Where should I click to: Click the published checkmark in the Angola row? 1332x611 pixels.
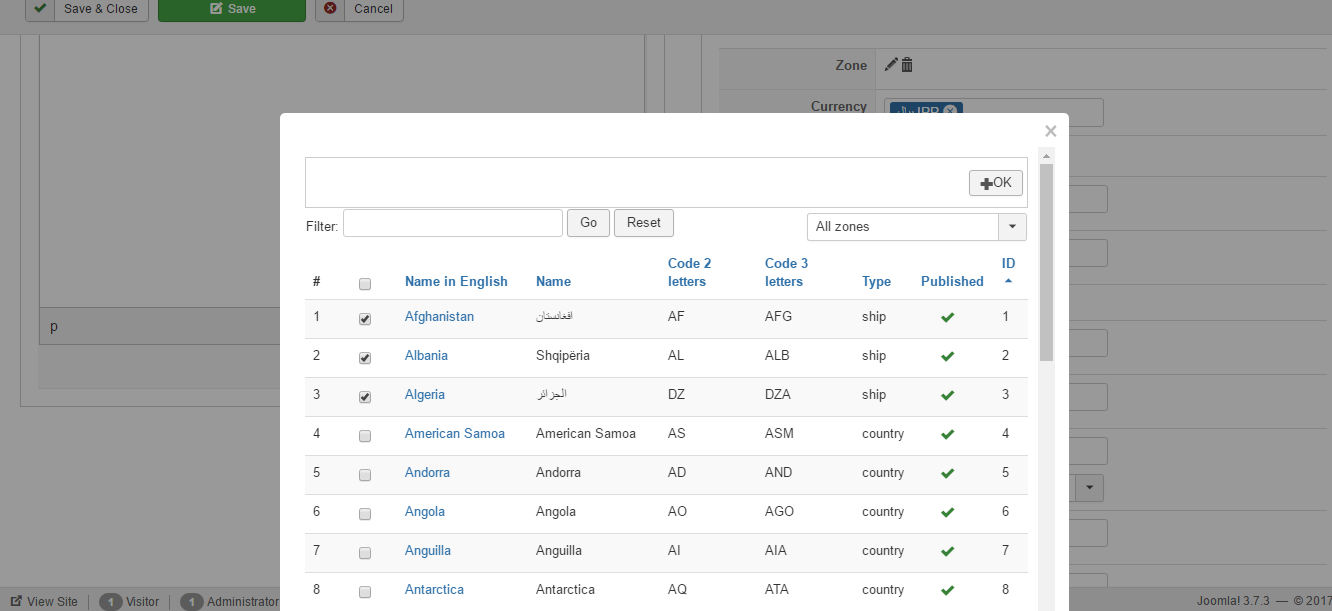[x=947, y=512]
